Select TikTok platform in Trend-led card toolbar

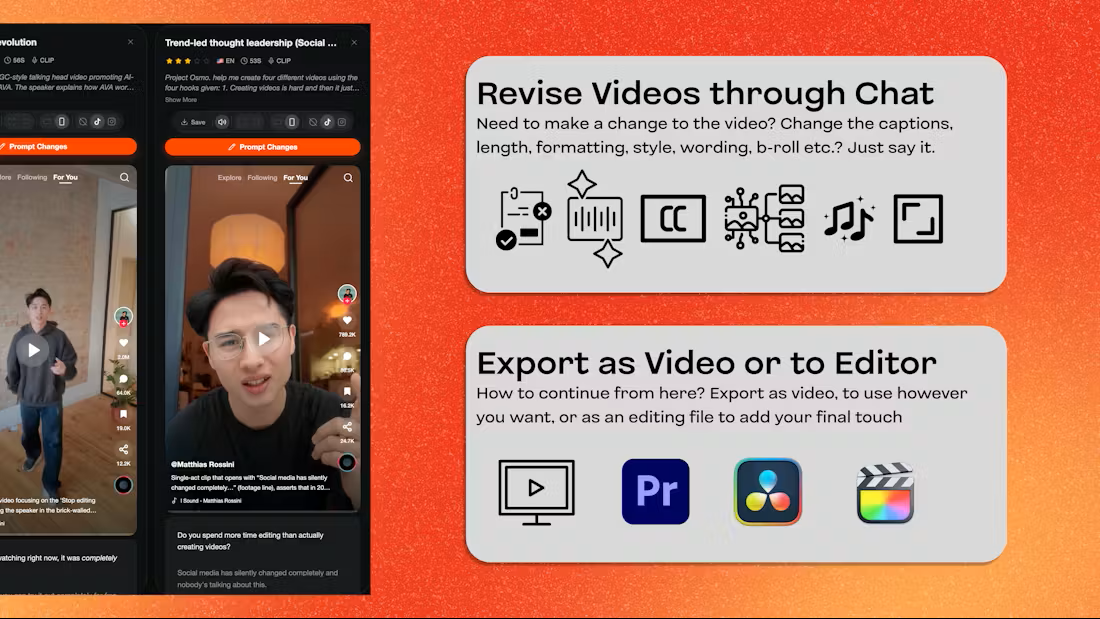pyautogui.click(x=328, y=122)
